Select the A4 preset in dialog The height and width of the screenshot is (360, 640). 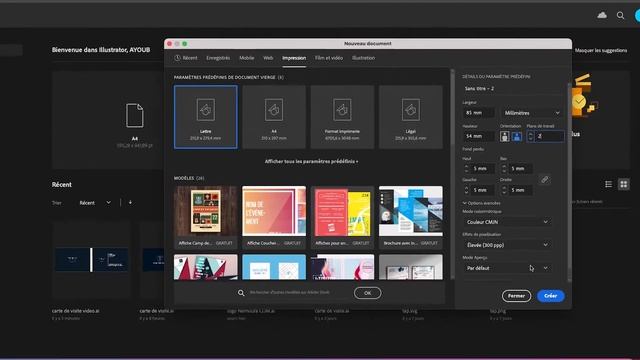coord(274,117)
